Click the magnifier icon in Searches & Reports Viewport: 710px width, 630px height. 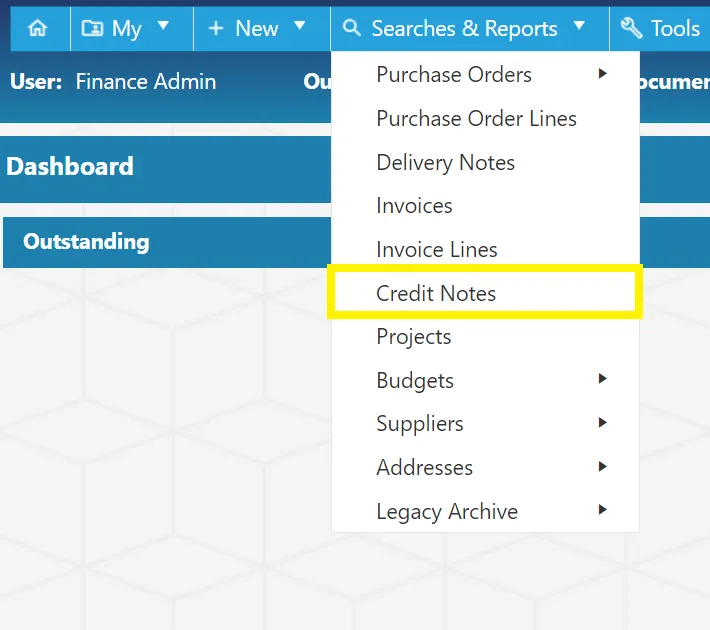[351, 28]
